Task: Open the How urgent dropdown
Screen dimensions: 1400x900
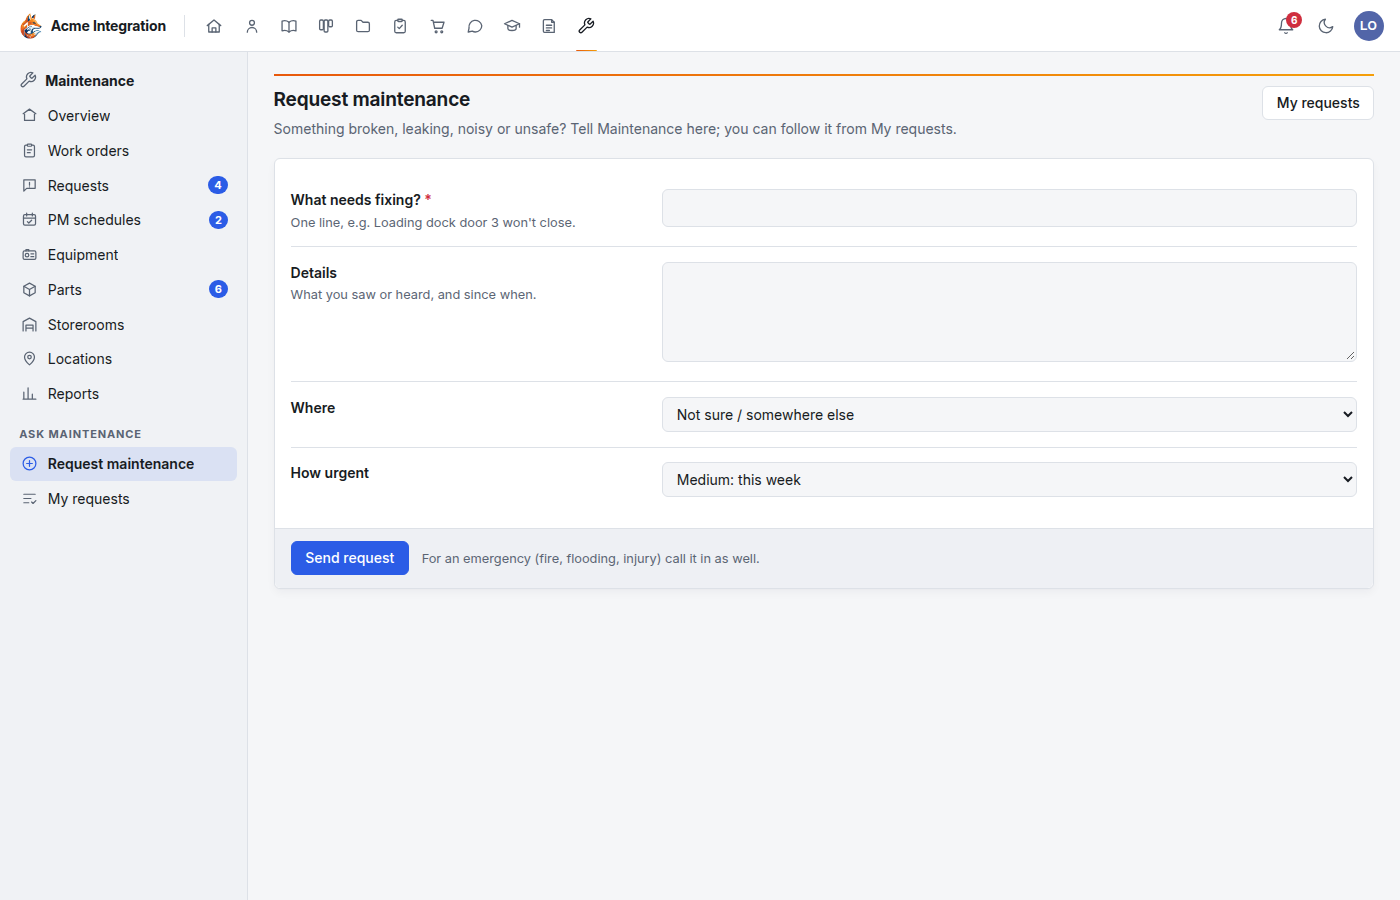Action: (x=1009, y=480)
